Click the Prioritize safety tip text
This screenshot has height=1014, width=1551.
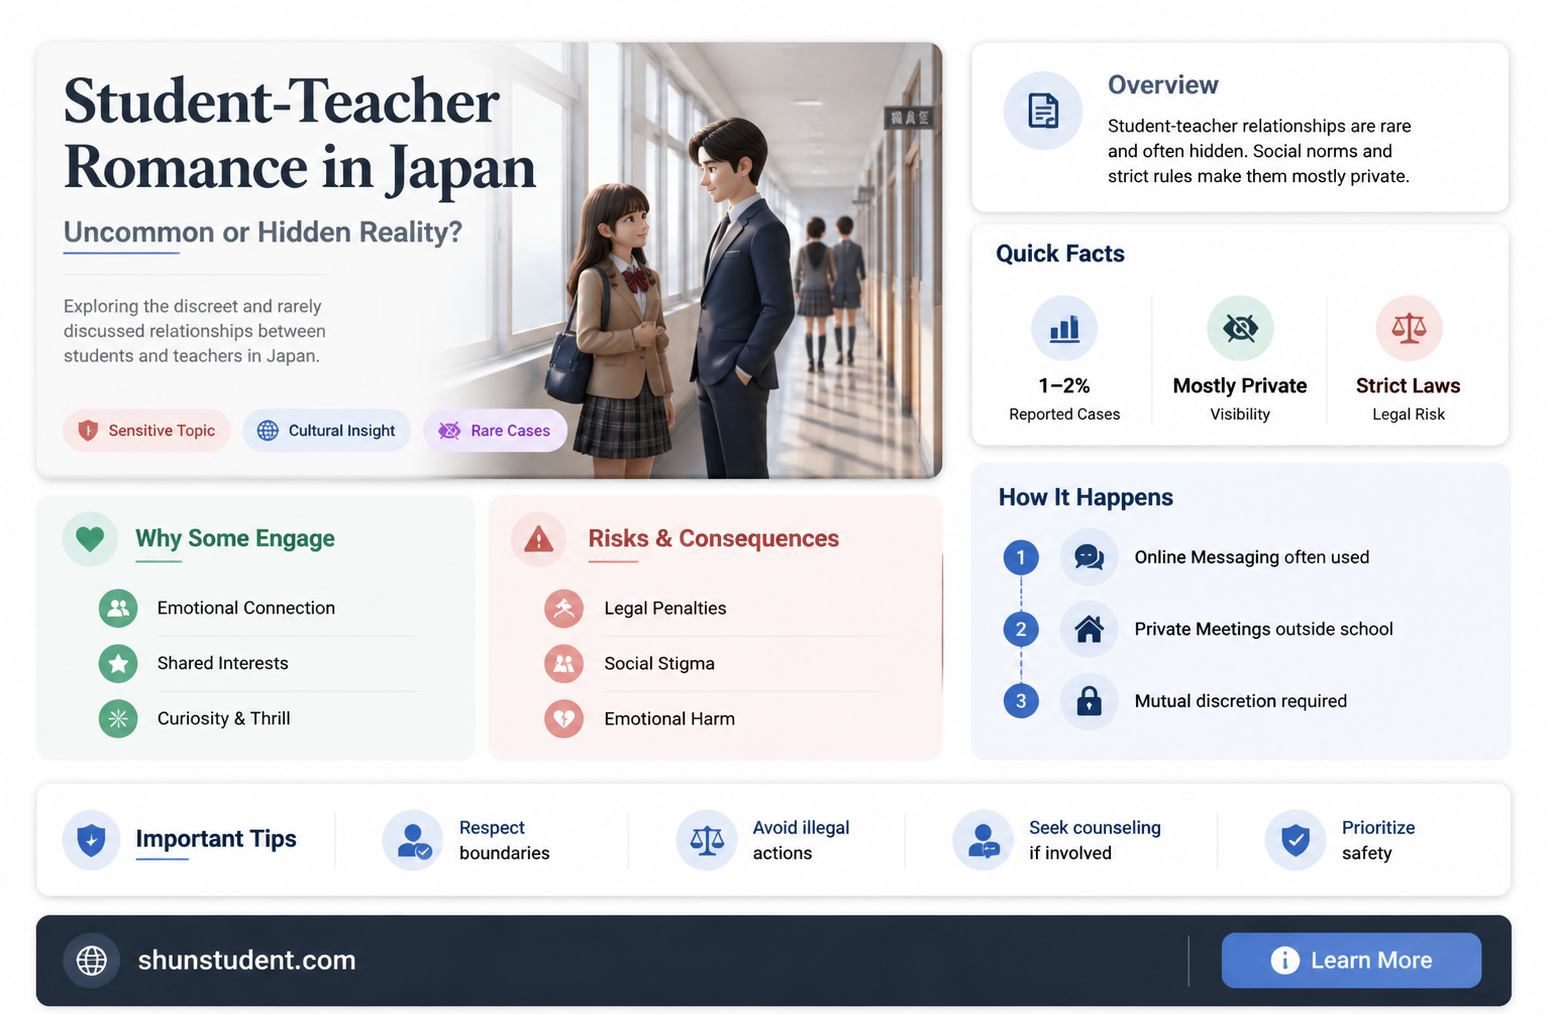(x=1378, y=840)
